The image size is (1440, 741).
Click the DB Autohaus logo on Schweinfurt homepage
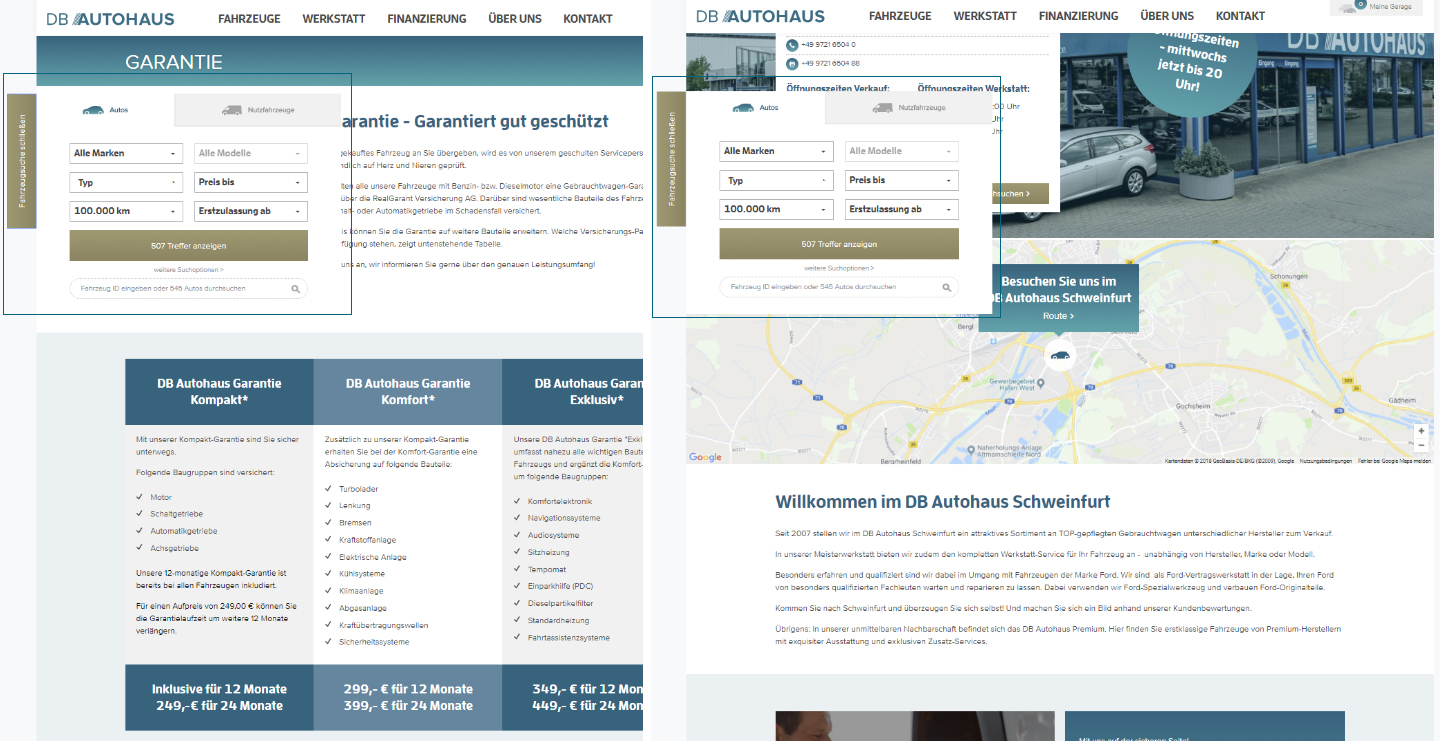click(x=761, y=16)
